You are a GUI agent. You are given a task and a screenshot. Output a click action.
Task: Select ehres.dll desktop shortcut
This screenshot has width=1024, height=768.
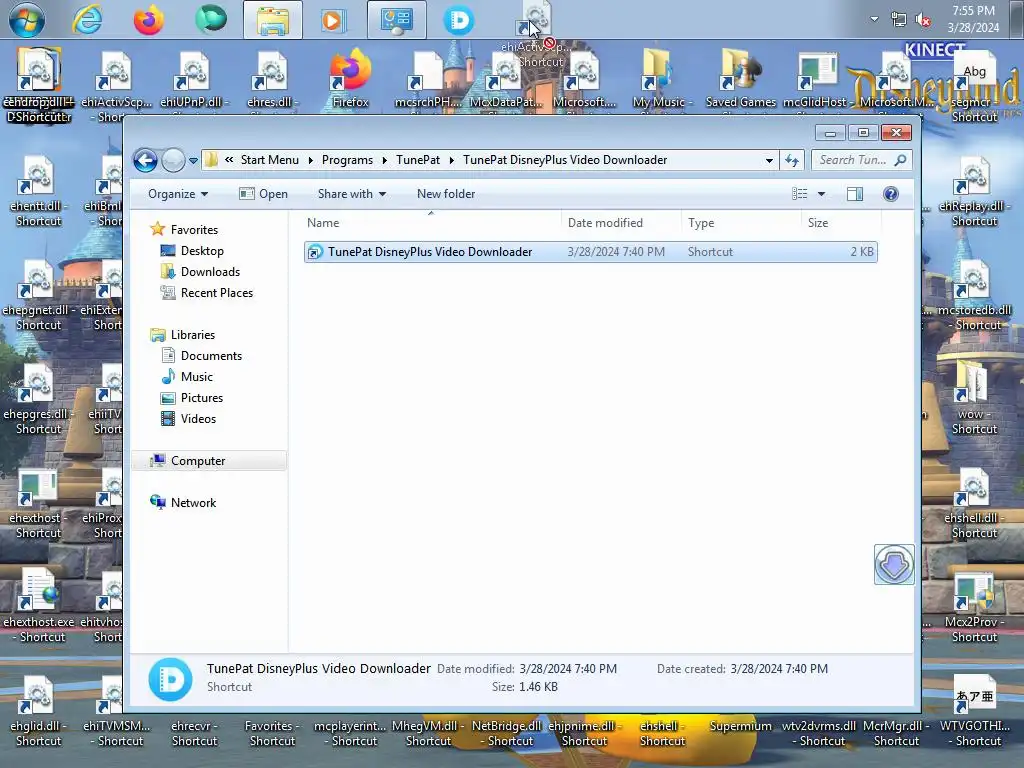point(272,78)
